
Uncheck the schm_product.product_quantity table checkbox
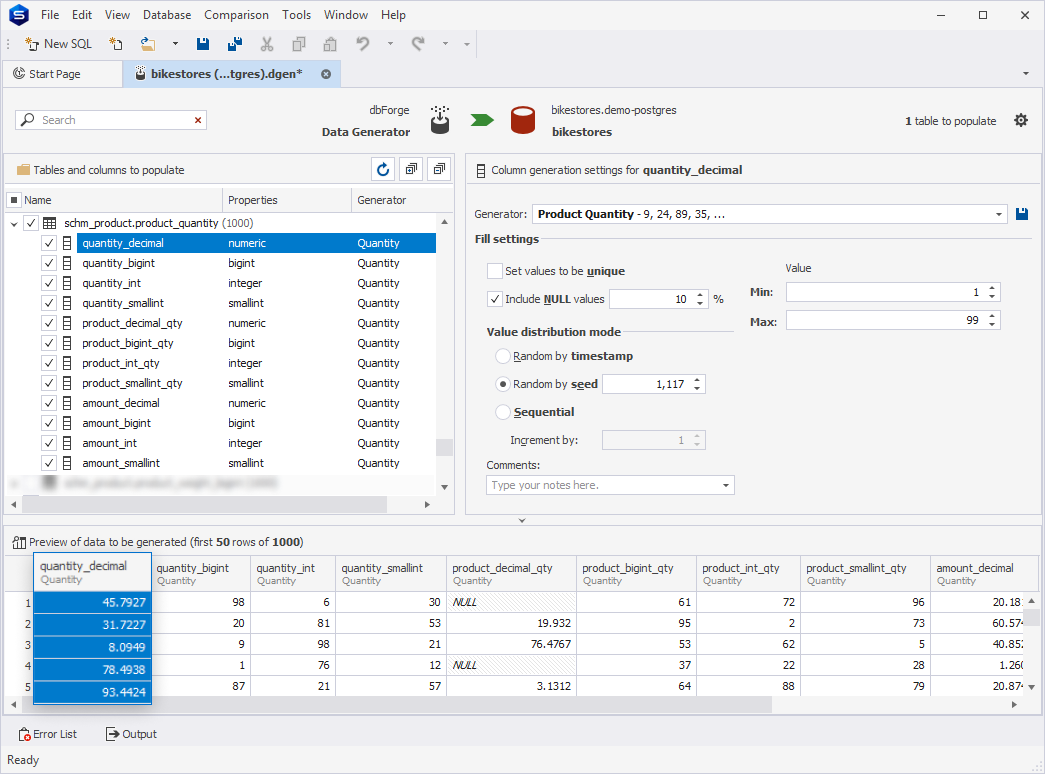click(x=31, y=223)
